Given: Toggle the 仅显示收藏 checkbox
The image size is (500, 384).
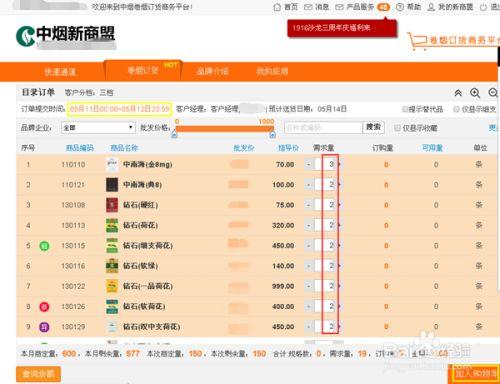Looking at the screenshot, I should [397, 128].
